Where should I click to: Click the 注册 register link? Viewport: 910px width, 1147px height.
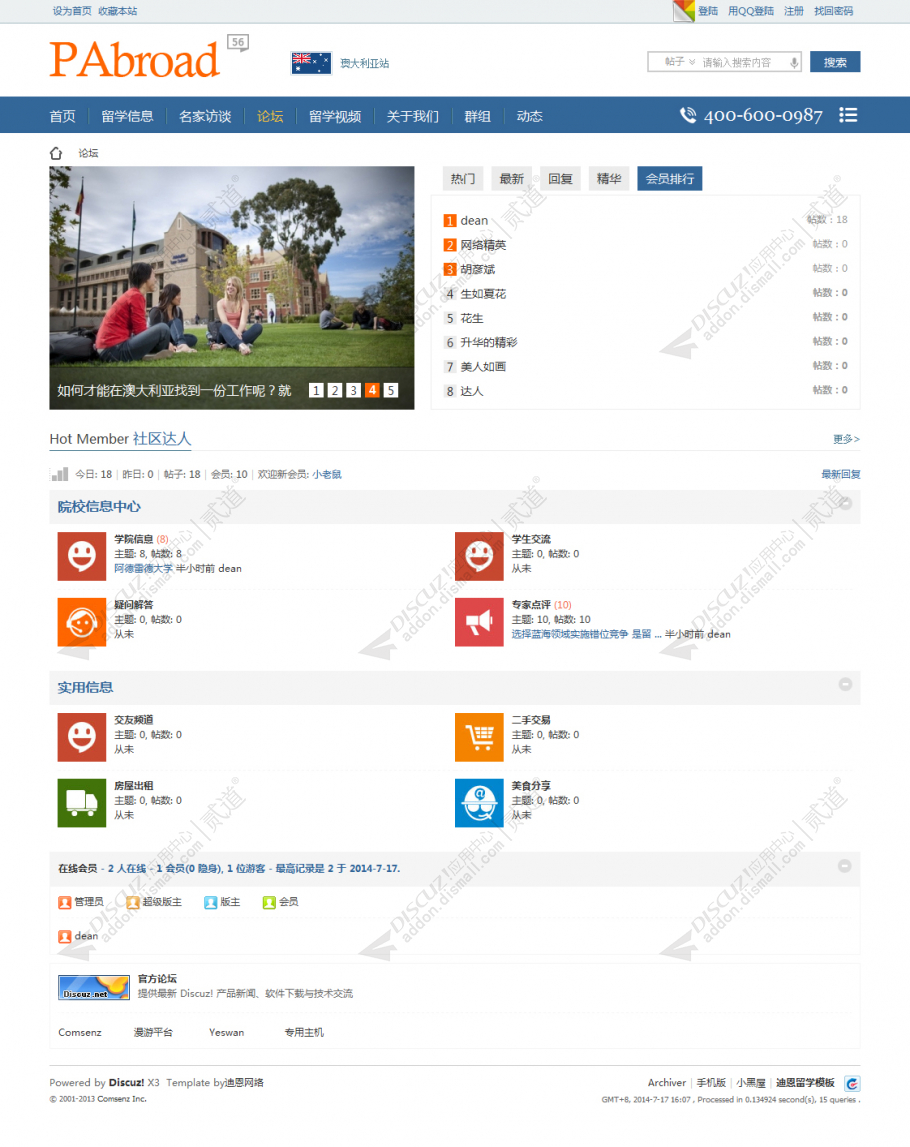pyautogui.click(x=794, y=11)
